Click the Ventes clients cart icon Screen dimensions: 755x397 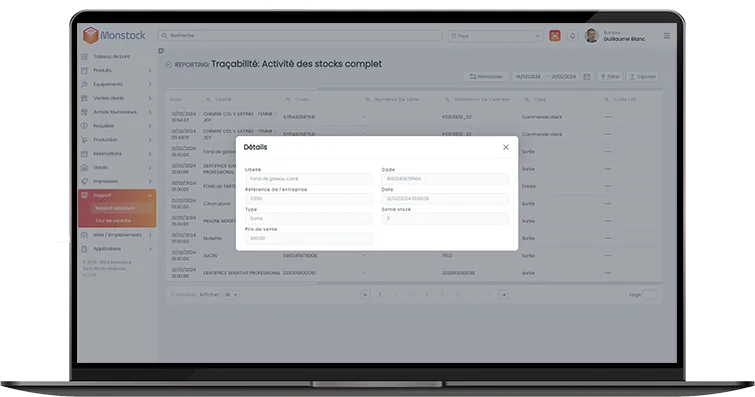tap(84, 98)
